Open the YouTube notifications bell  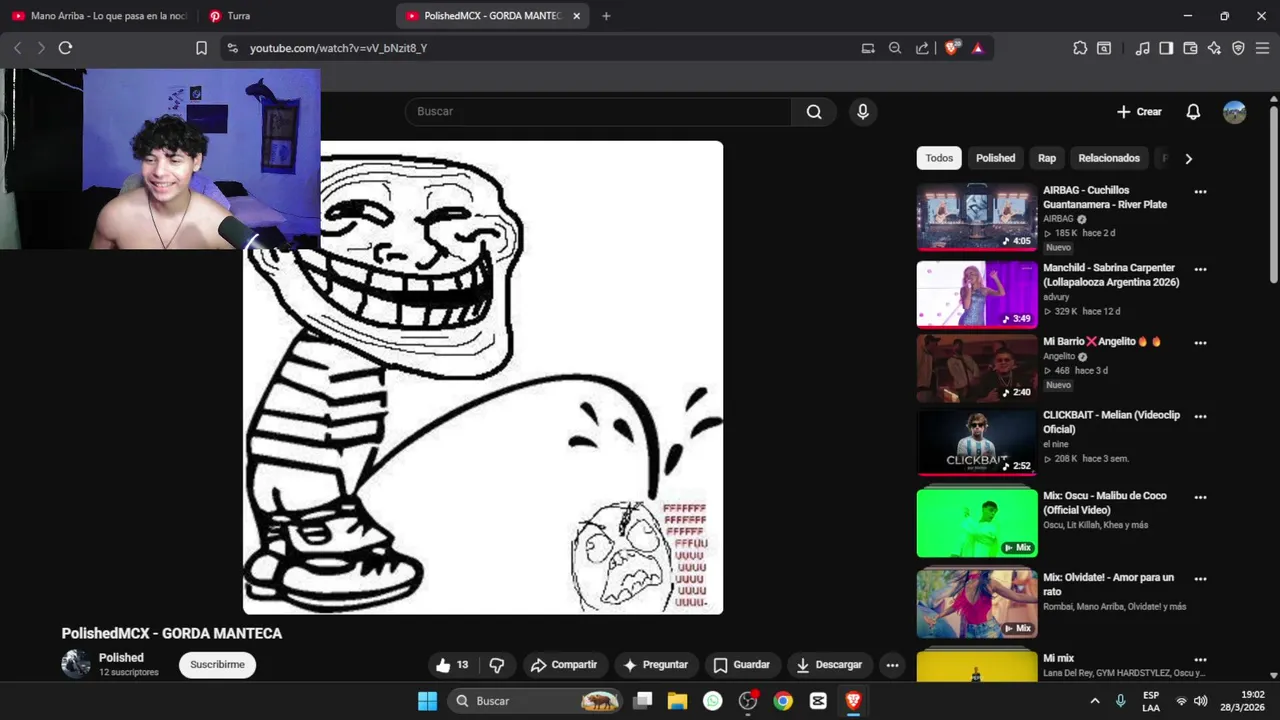click(1193, 112)
